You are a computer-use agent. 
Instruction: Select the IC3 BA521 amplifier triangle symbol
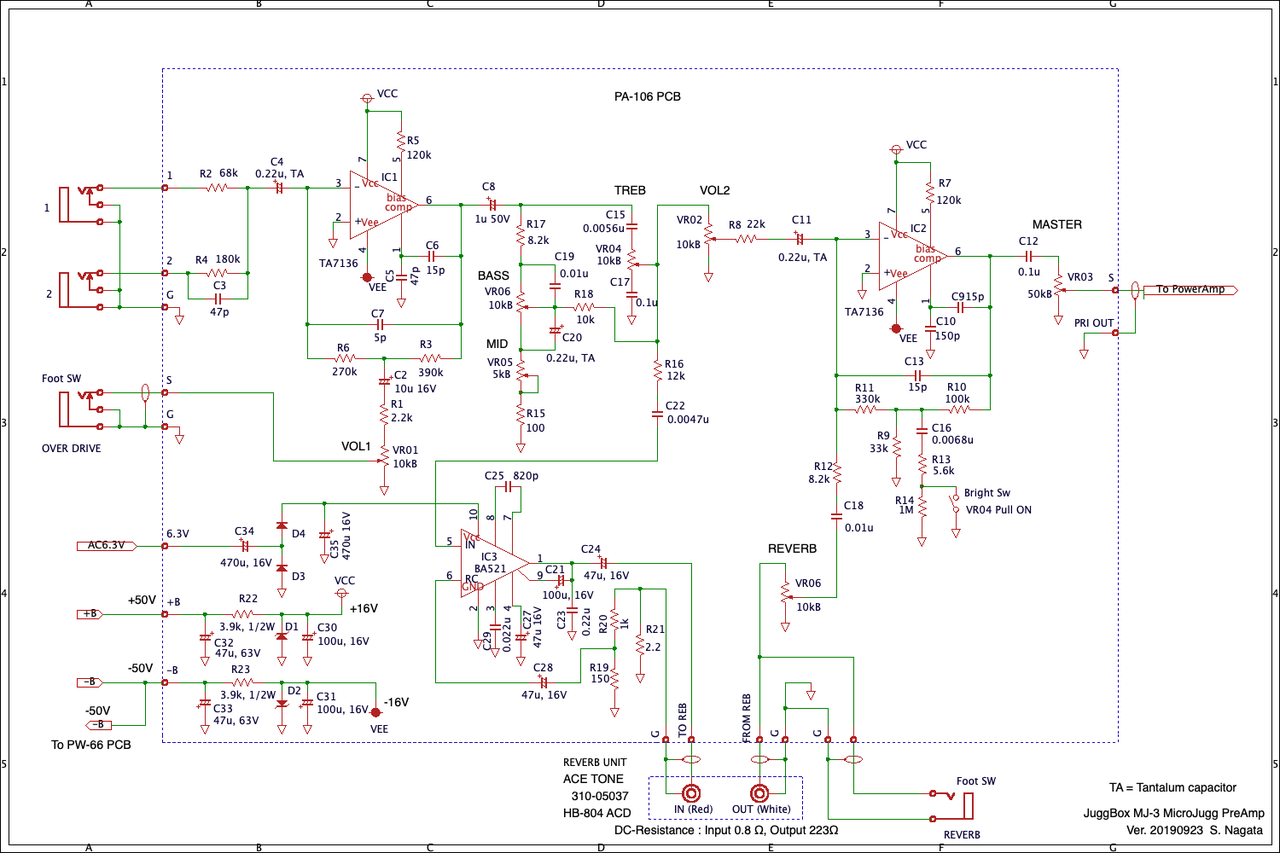495,562
